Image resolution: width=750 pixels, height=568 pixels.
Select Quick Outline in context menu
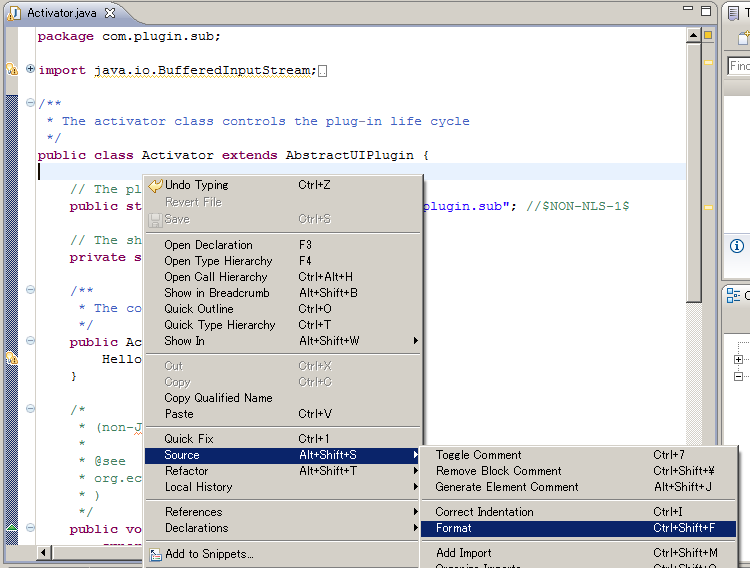(283, 309)
